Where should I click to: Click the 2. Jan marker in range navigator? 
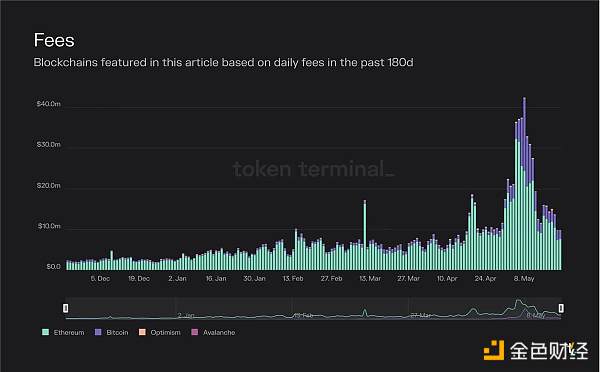(186, 316)
